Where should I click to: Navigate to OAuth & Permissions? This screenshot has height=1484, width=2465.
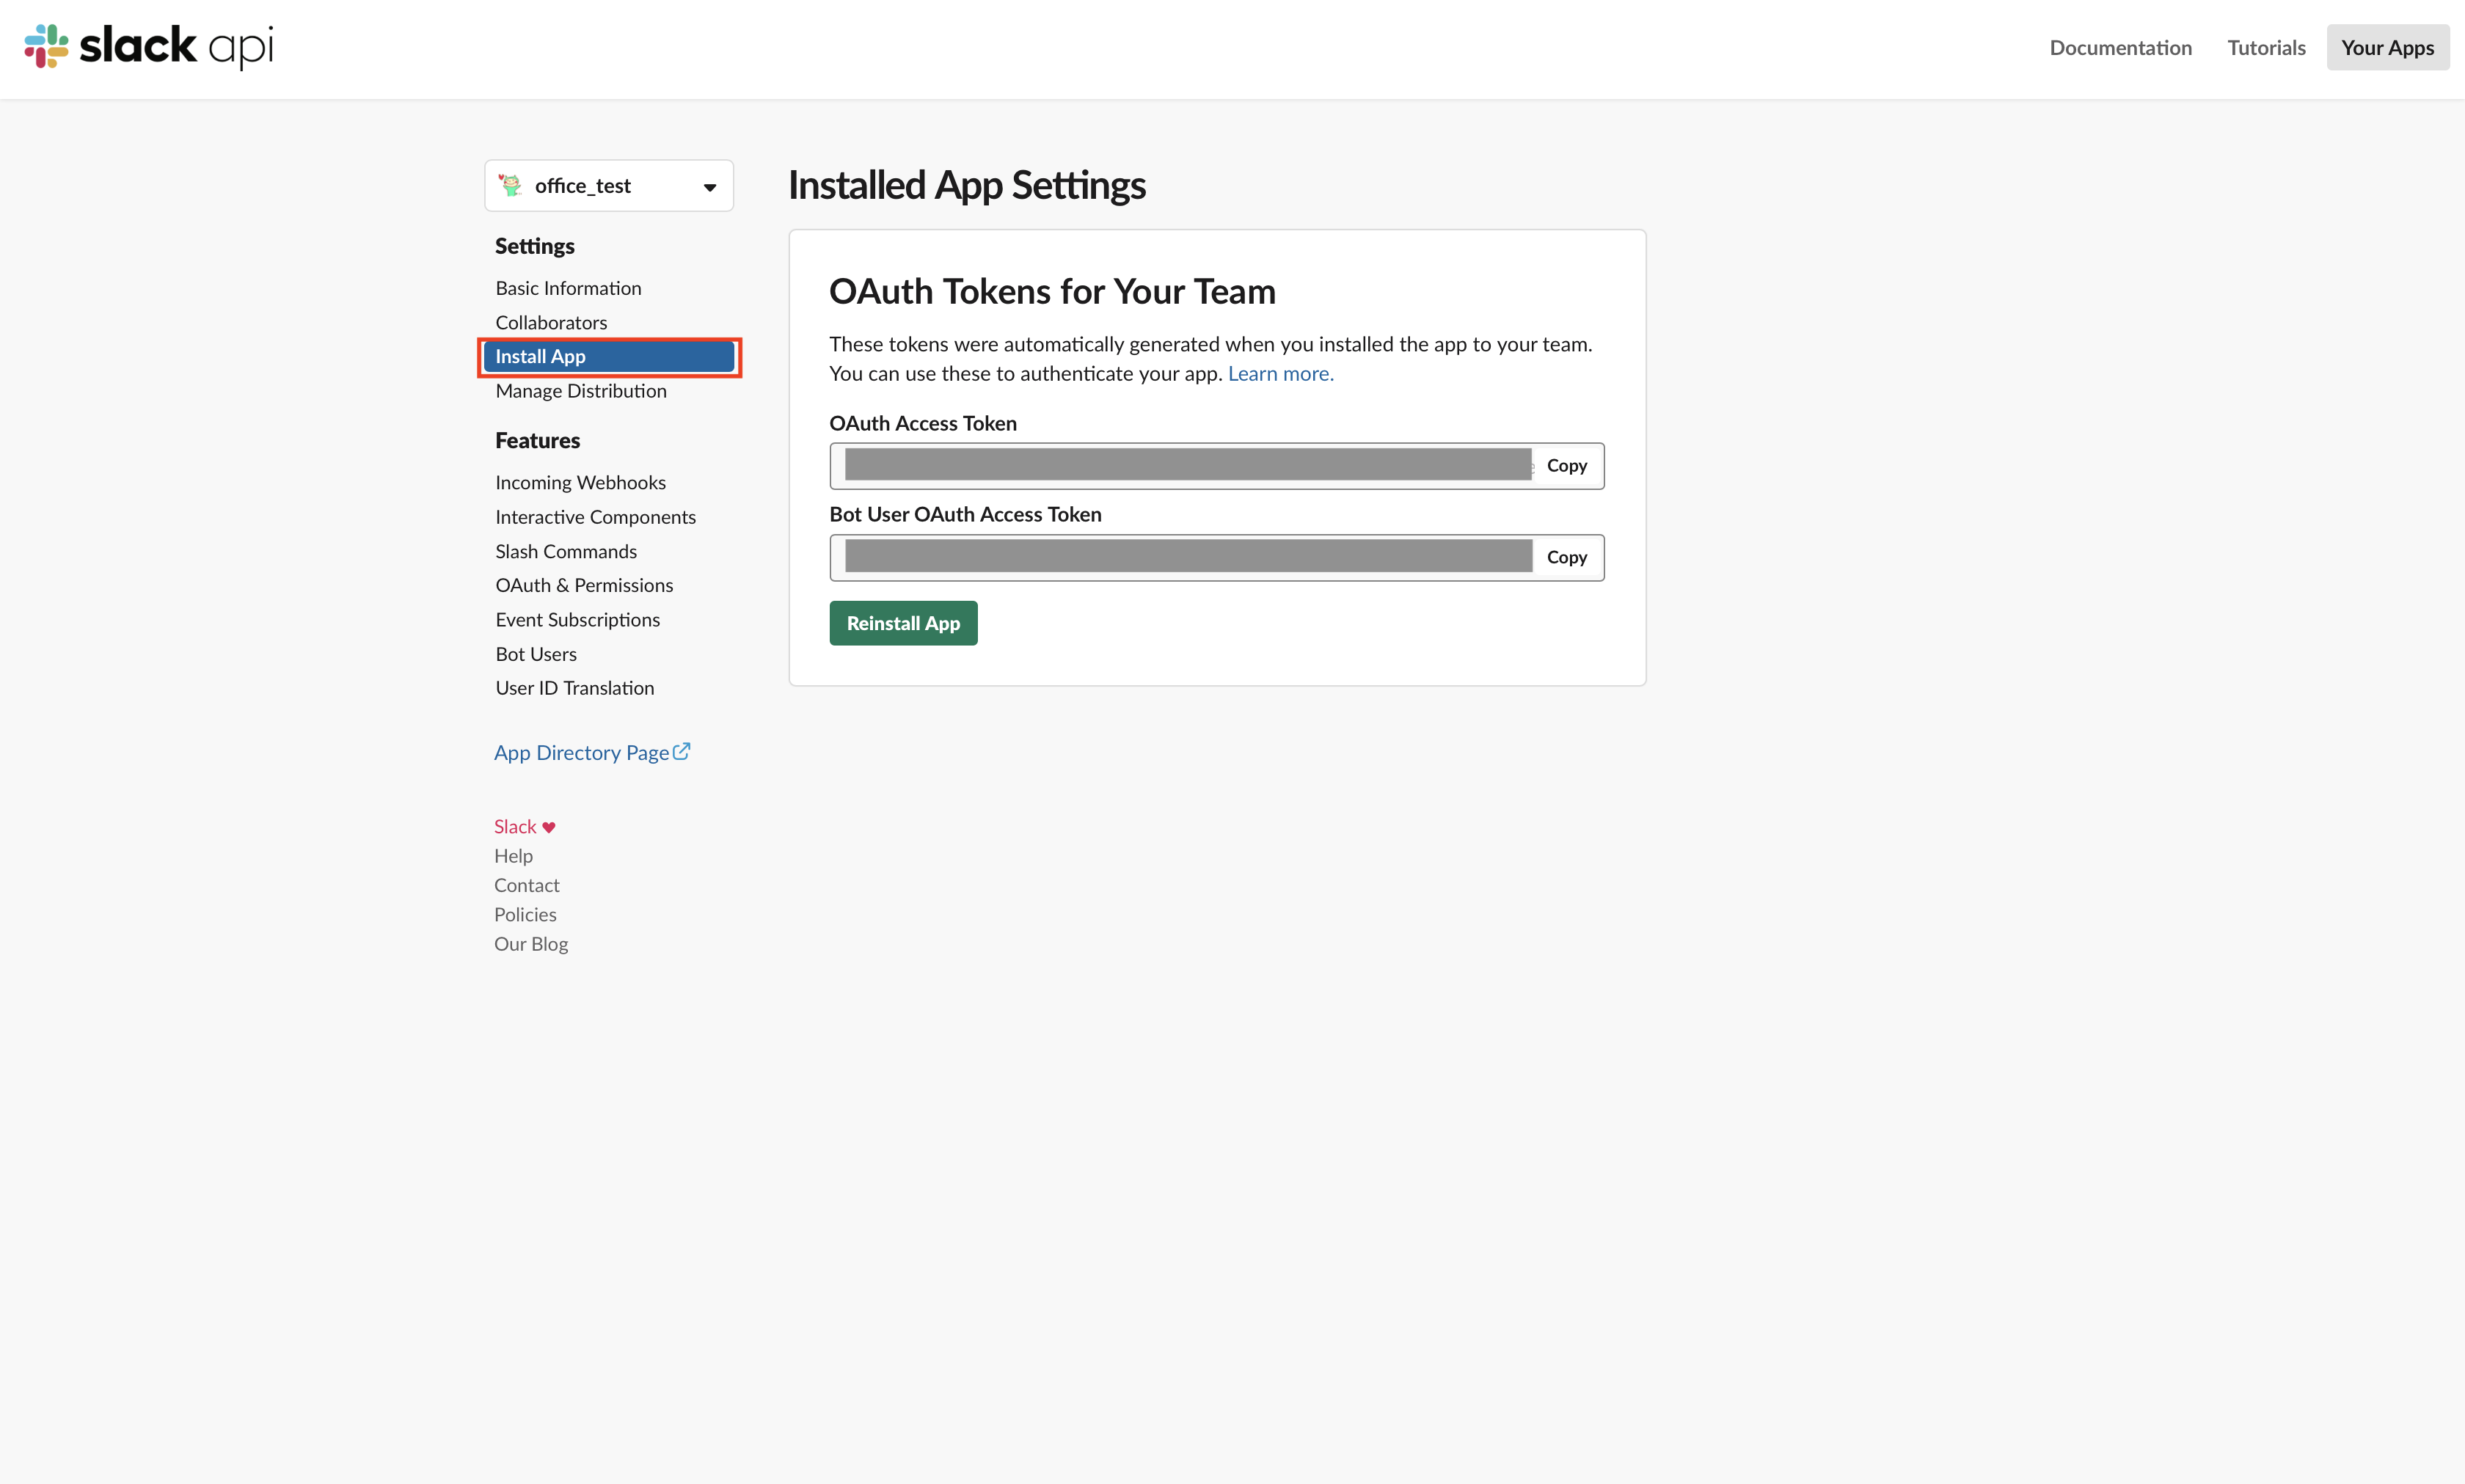click(x=584, y=585)
